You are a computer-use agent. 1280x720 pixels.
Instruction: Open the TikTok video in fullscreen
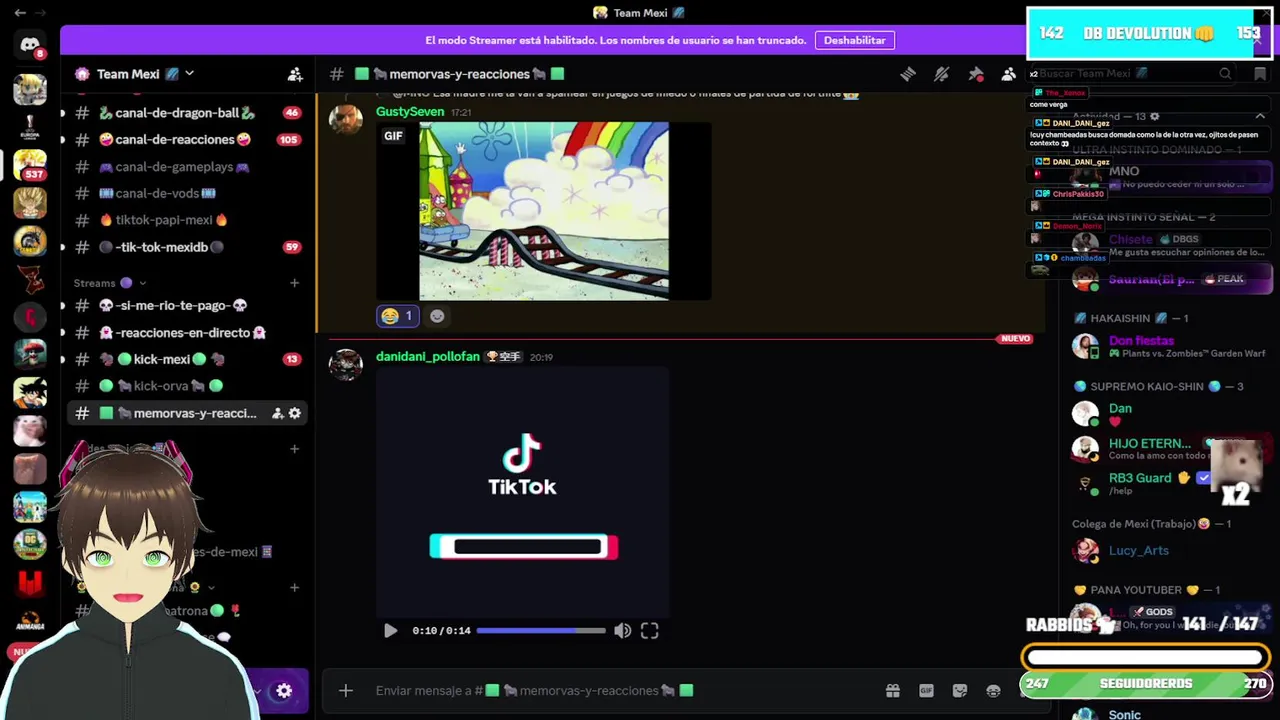pos(650,631)
